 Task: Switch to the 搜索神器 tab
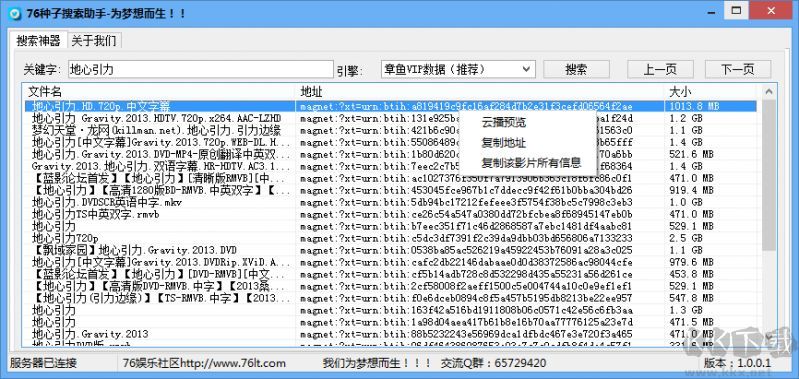tap(38, 41)
